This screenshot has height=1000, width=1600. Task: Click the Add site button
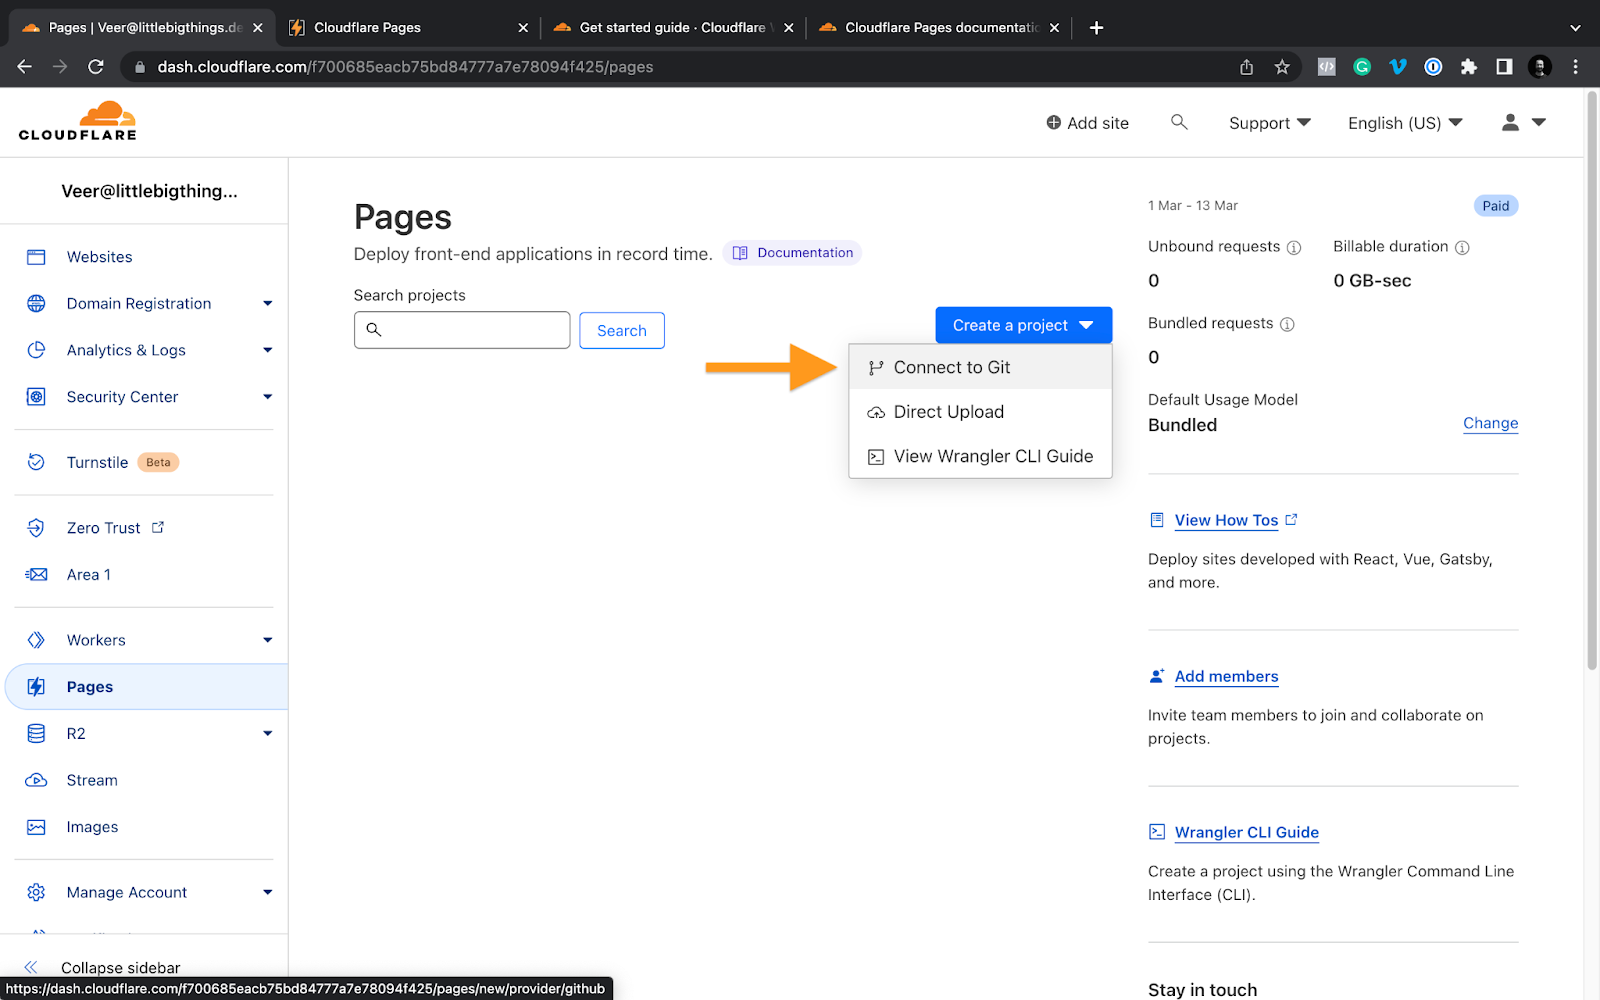(1087, 123)
